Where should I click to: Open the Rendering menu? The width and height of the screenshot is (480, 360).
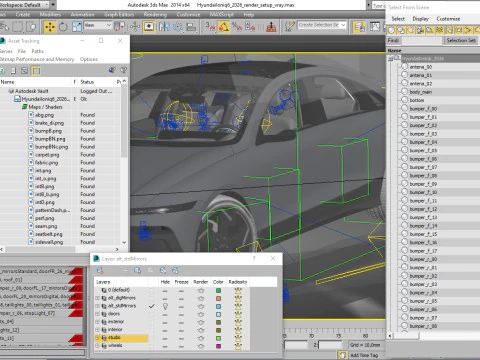155,14
